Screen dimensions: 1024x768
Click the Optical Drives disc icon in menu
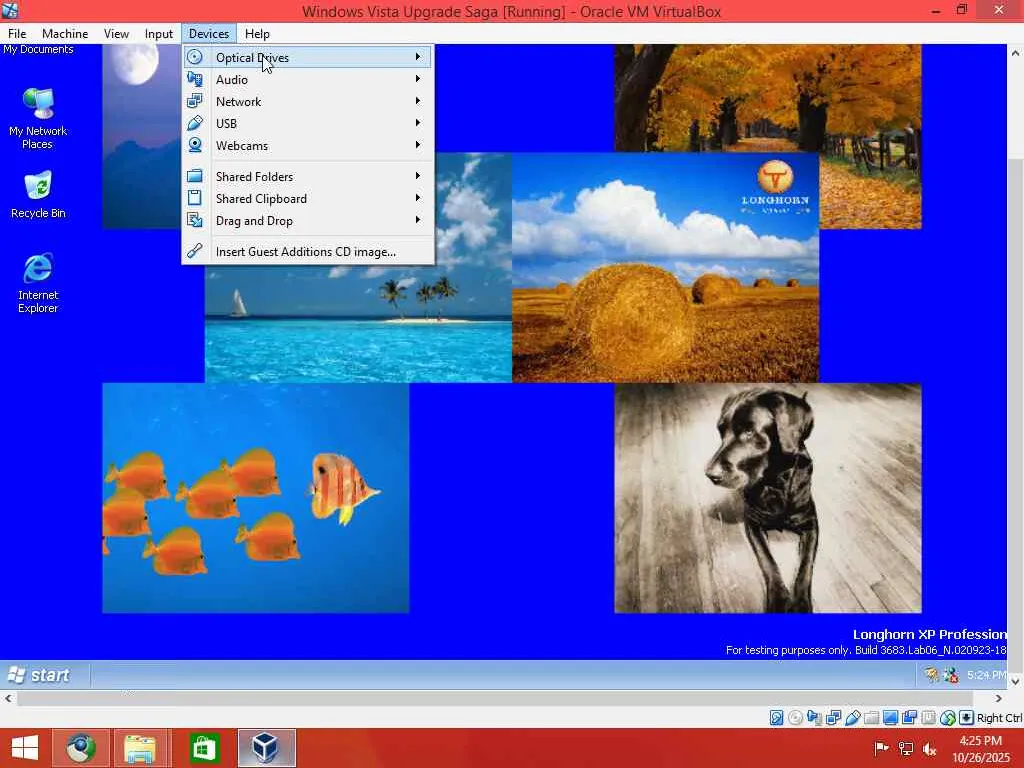(195, 57)
